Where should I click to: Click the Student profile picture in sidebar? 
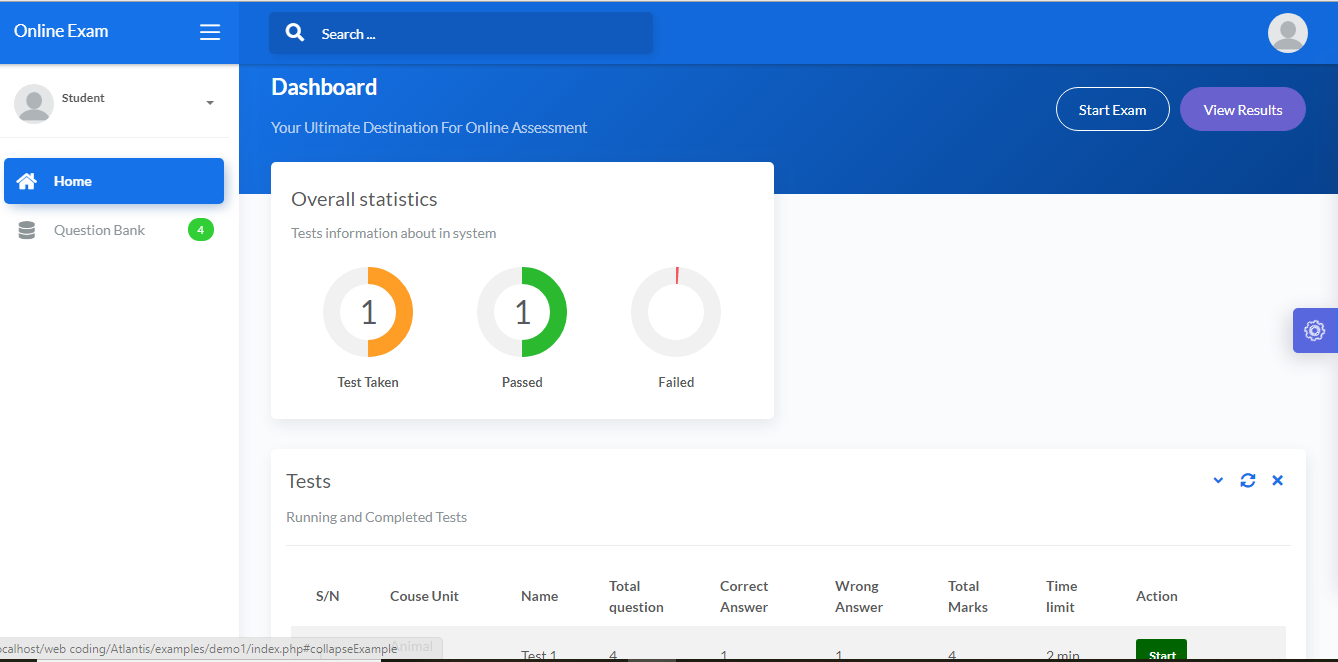click(x=33, y=103)
